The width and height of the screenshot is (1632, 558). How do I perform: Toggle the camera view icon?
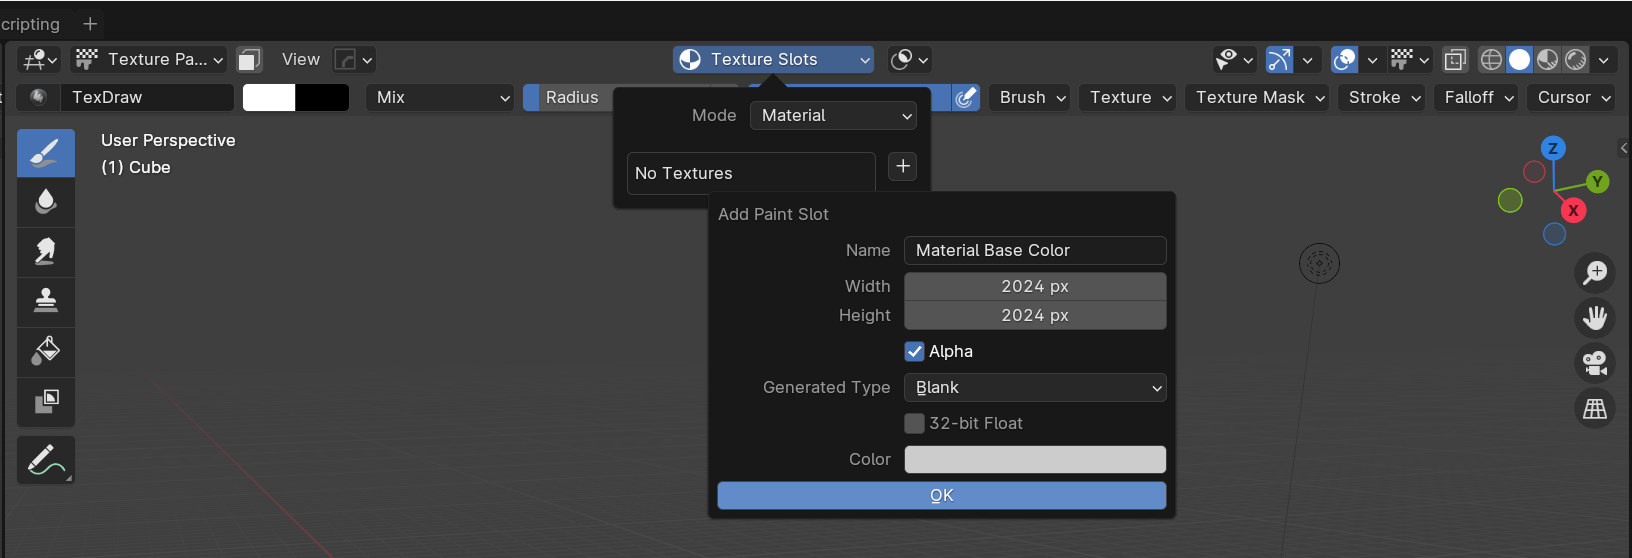tap(1595, 363)
